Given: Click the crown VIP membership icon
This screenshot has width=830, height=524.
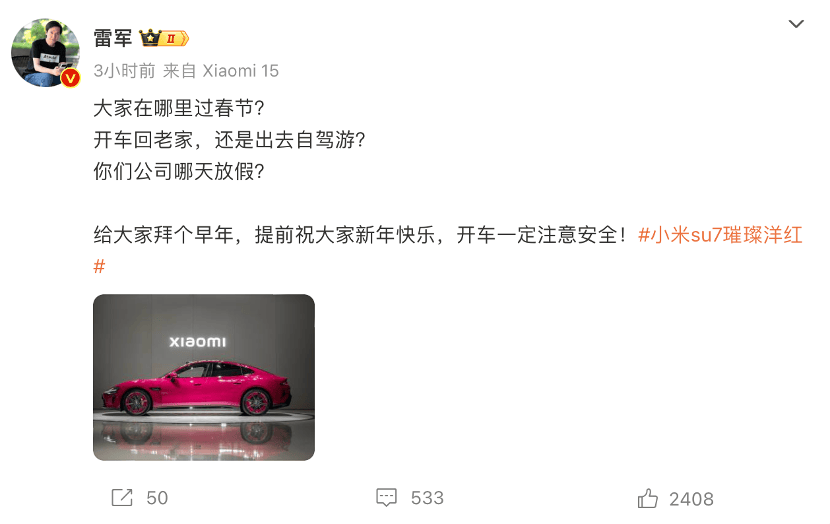Looking at the screenshot, I should tap(150, 38).
